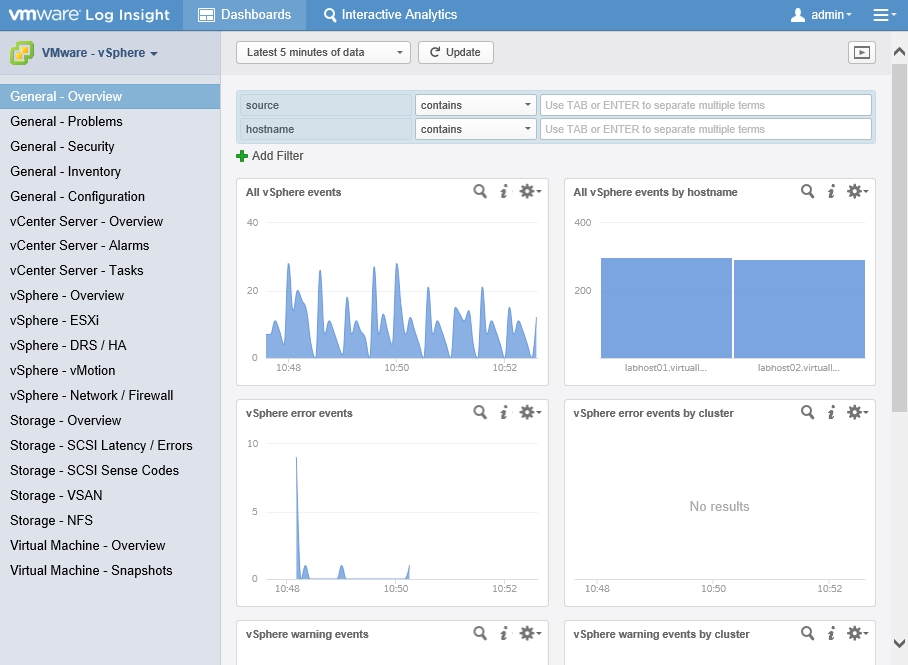The width and height of the screenshot is (908, 665).
Task: Open magnifier on vSphere error events by cluster
Action: click(808, 412)
